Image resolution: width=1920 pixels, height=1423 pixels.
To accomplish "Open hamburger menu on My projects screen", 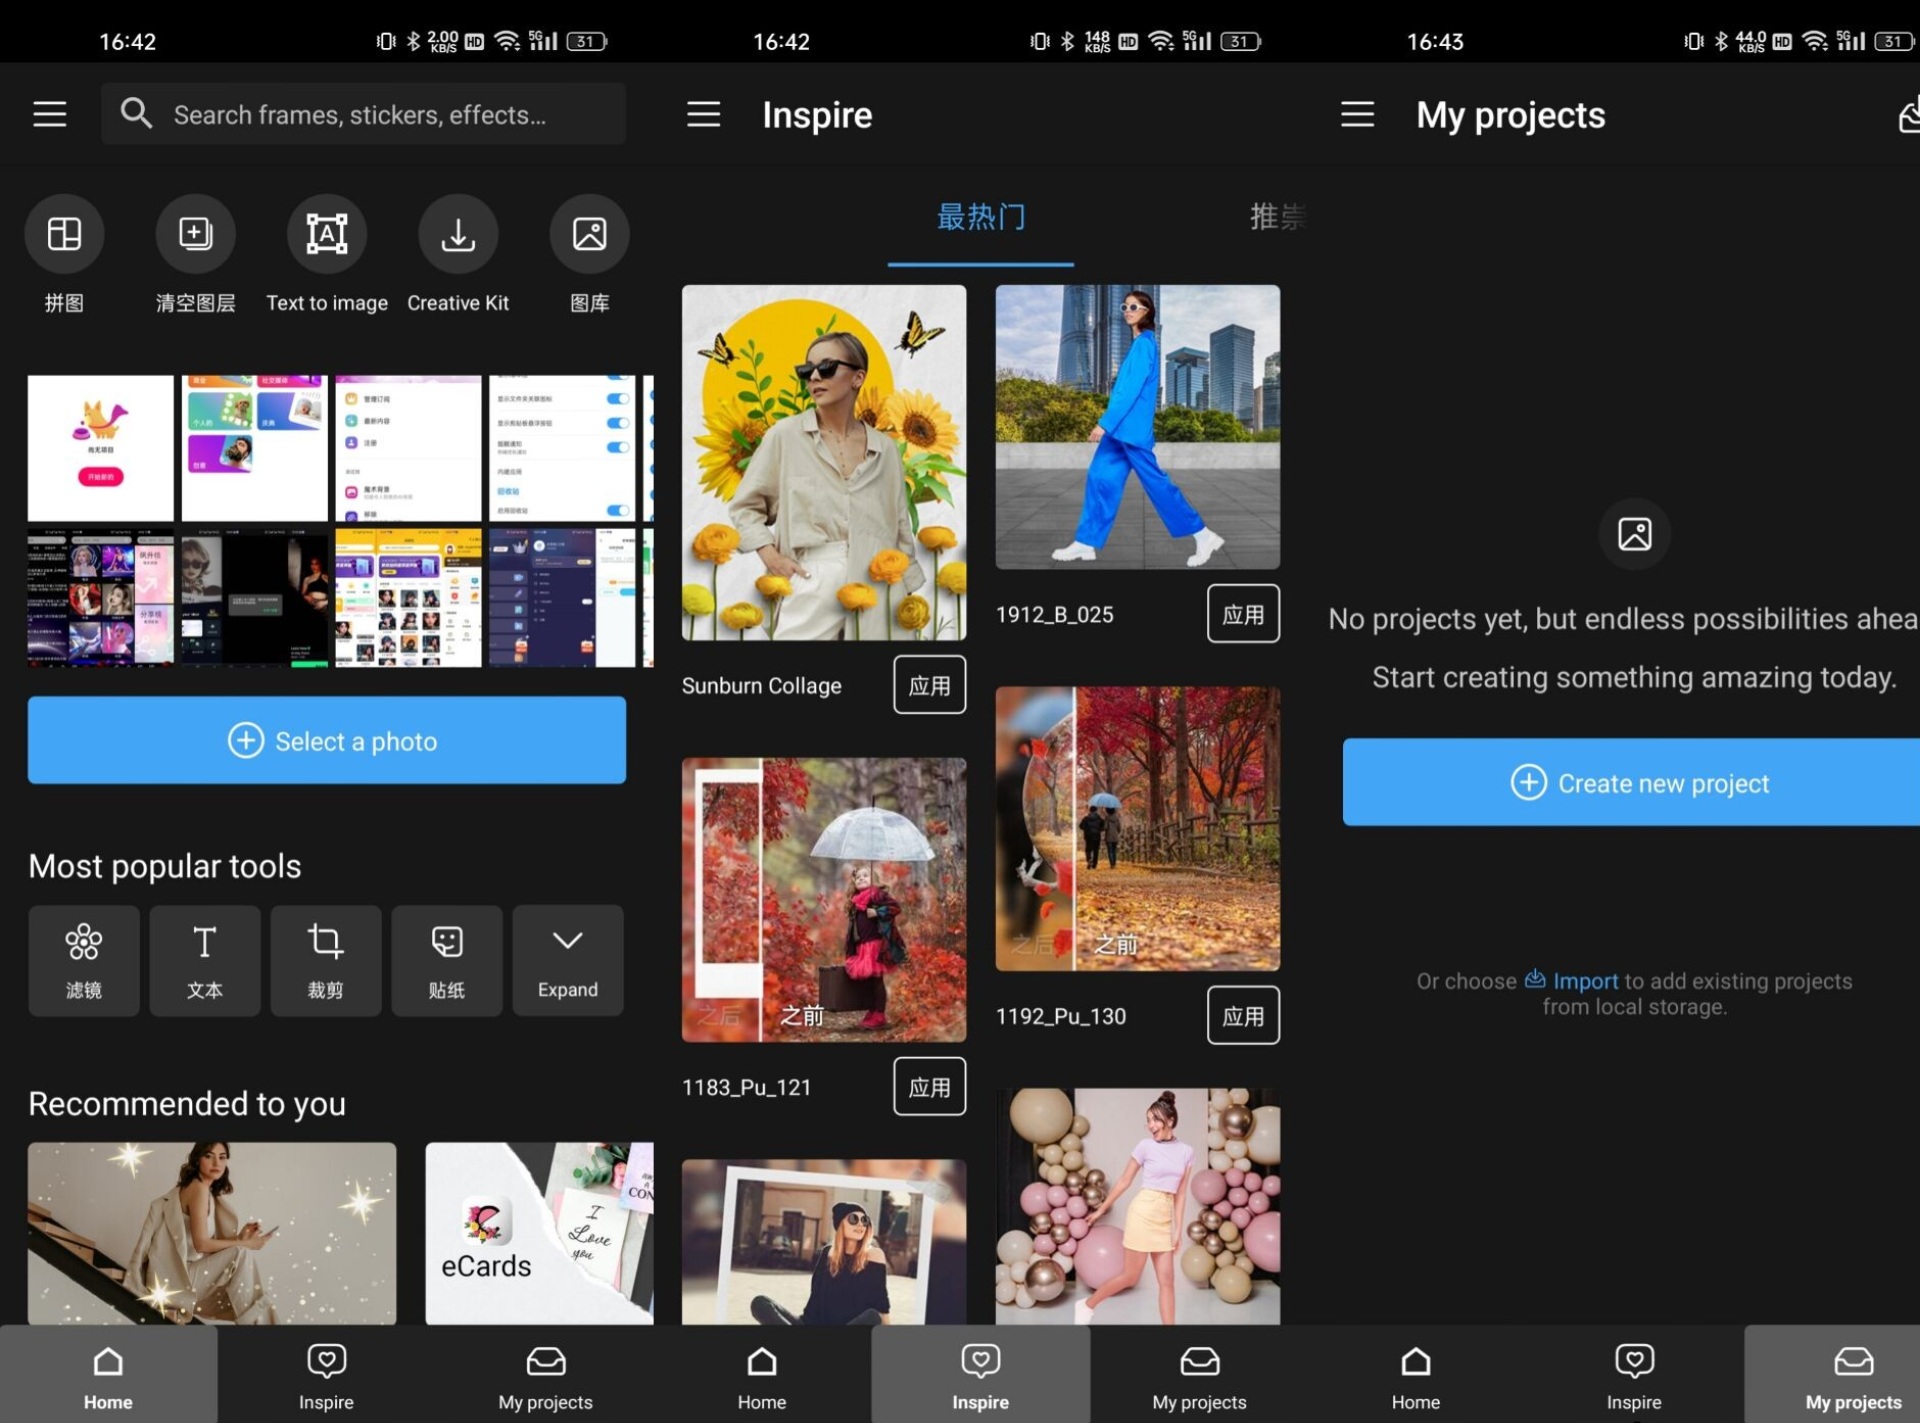I will 1357,115.
